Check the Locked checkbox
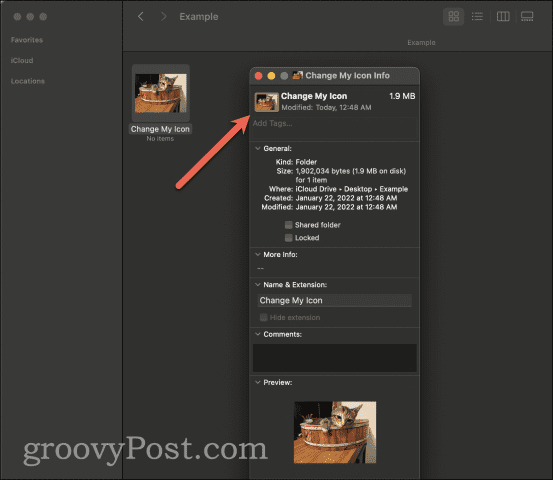Viewport: 553px width, 480px height. point(288,238)
